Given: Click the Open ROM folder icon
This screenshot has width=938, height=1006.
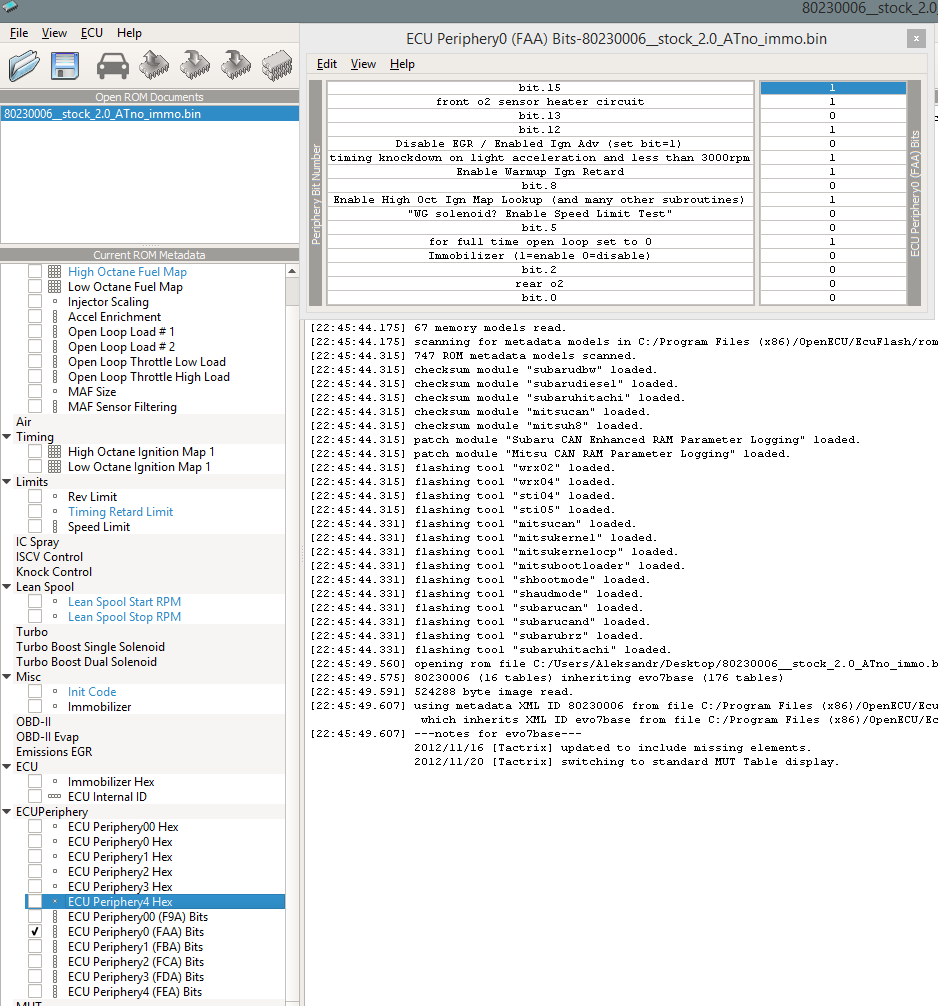Looking at the screenshot, I should click(x=24, y=66).
